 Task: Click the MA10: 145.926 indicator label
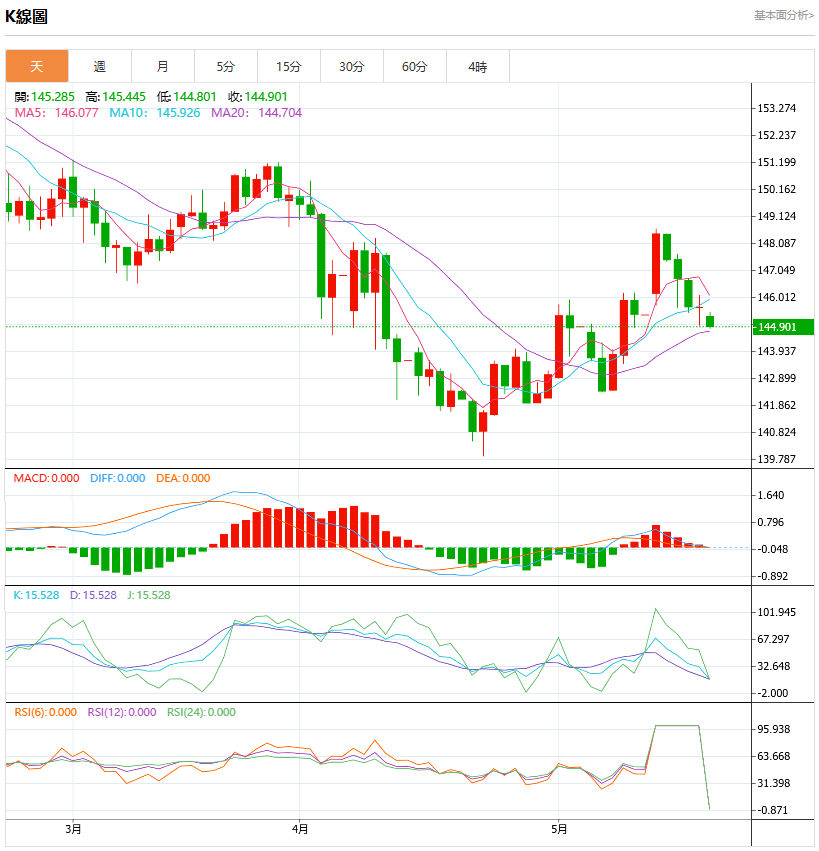[x=155, y=113]
